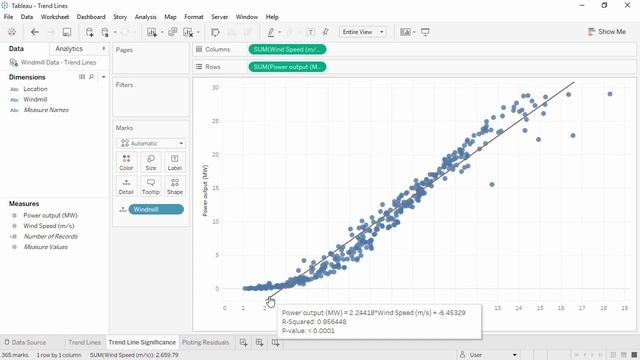This screenshot has width=640, height=360.
Task: Open the Map menu
Action: tap(170, 17)
